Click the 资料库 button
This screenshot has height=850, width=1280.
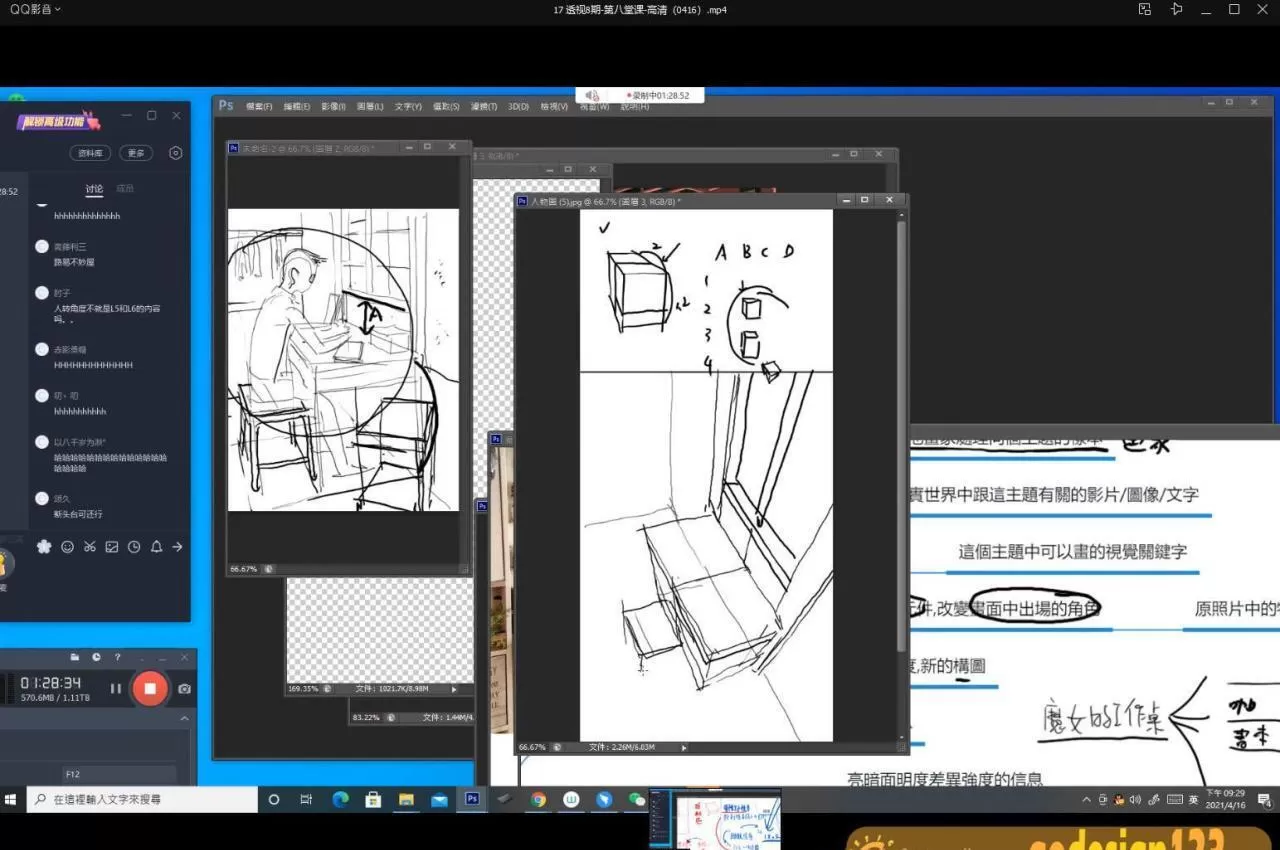point(90,153)
